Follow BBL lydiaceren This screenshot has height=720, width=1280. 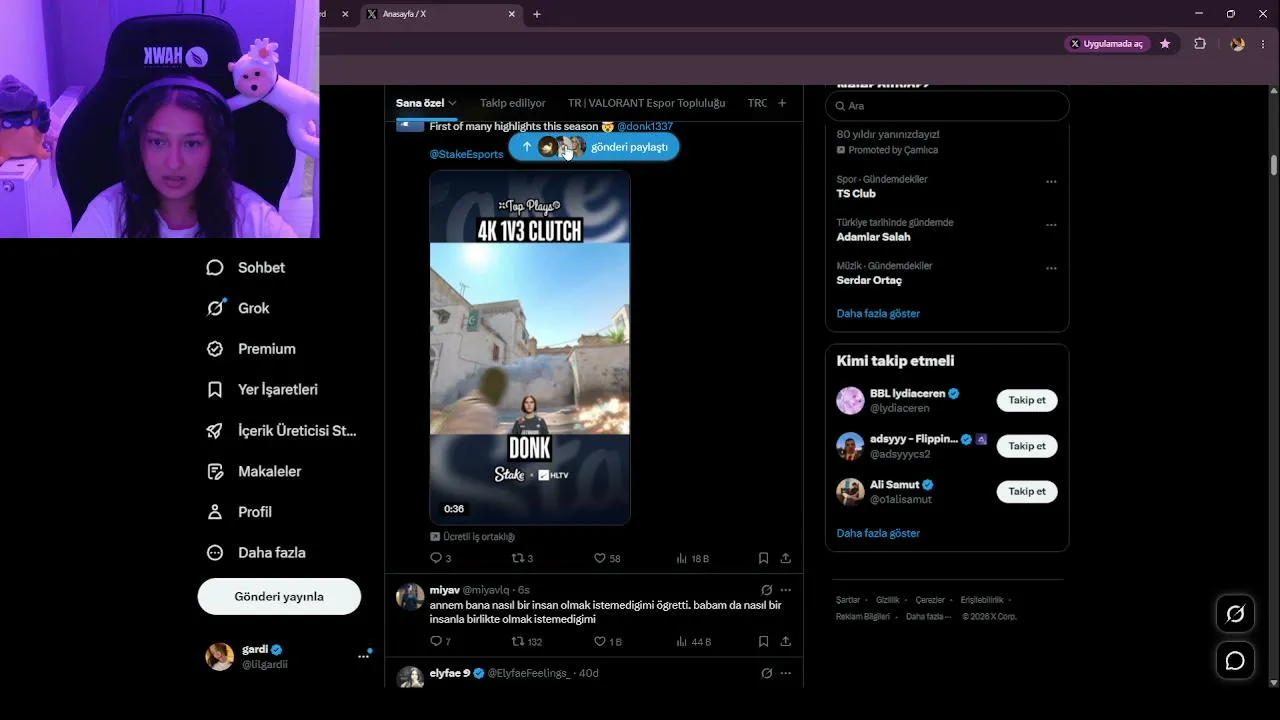1027,400
